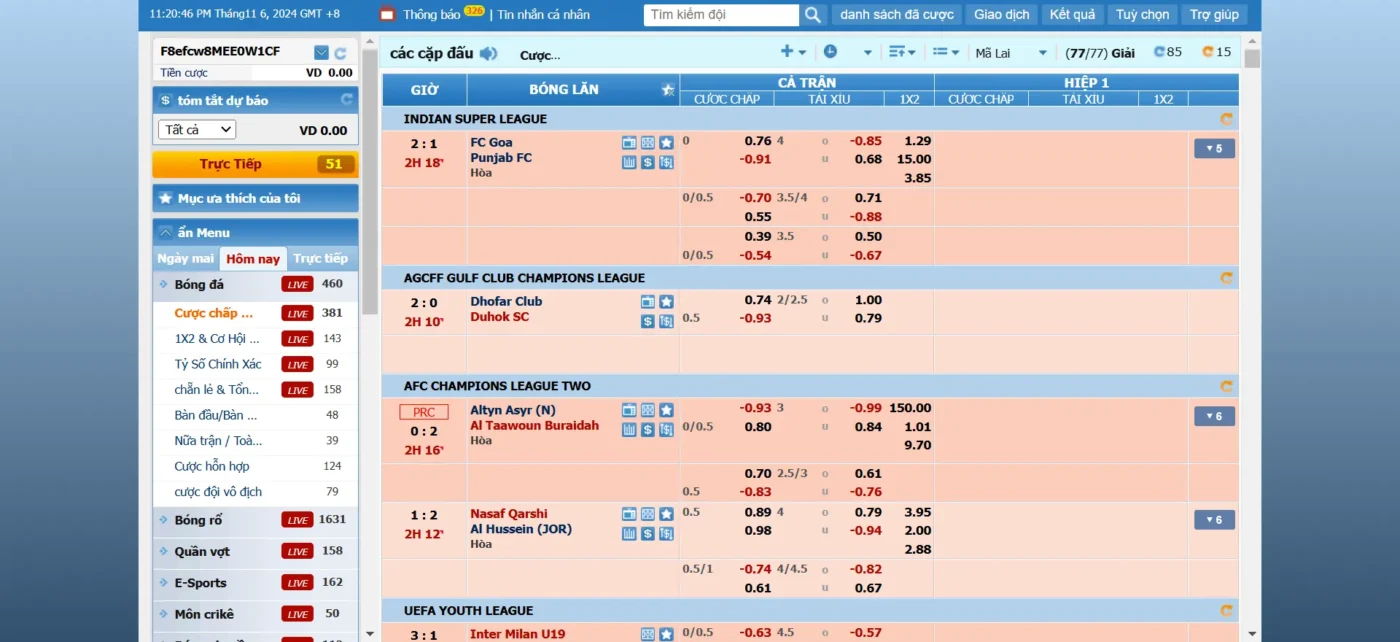
Task: Click the dollar icon for Dhofar Club match
Action: (x=648, y=321)
